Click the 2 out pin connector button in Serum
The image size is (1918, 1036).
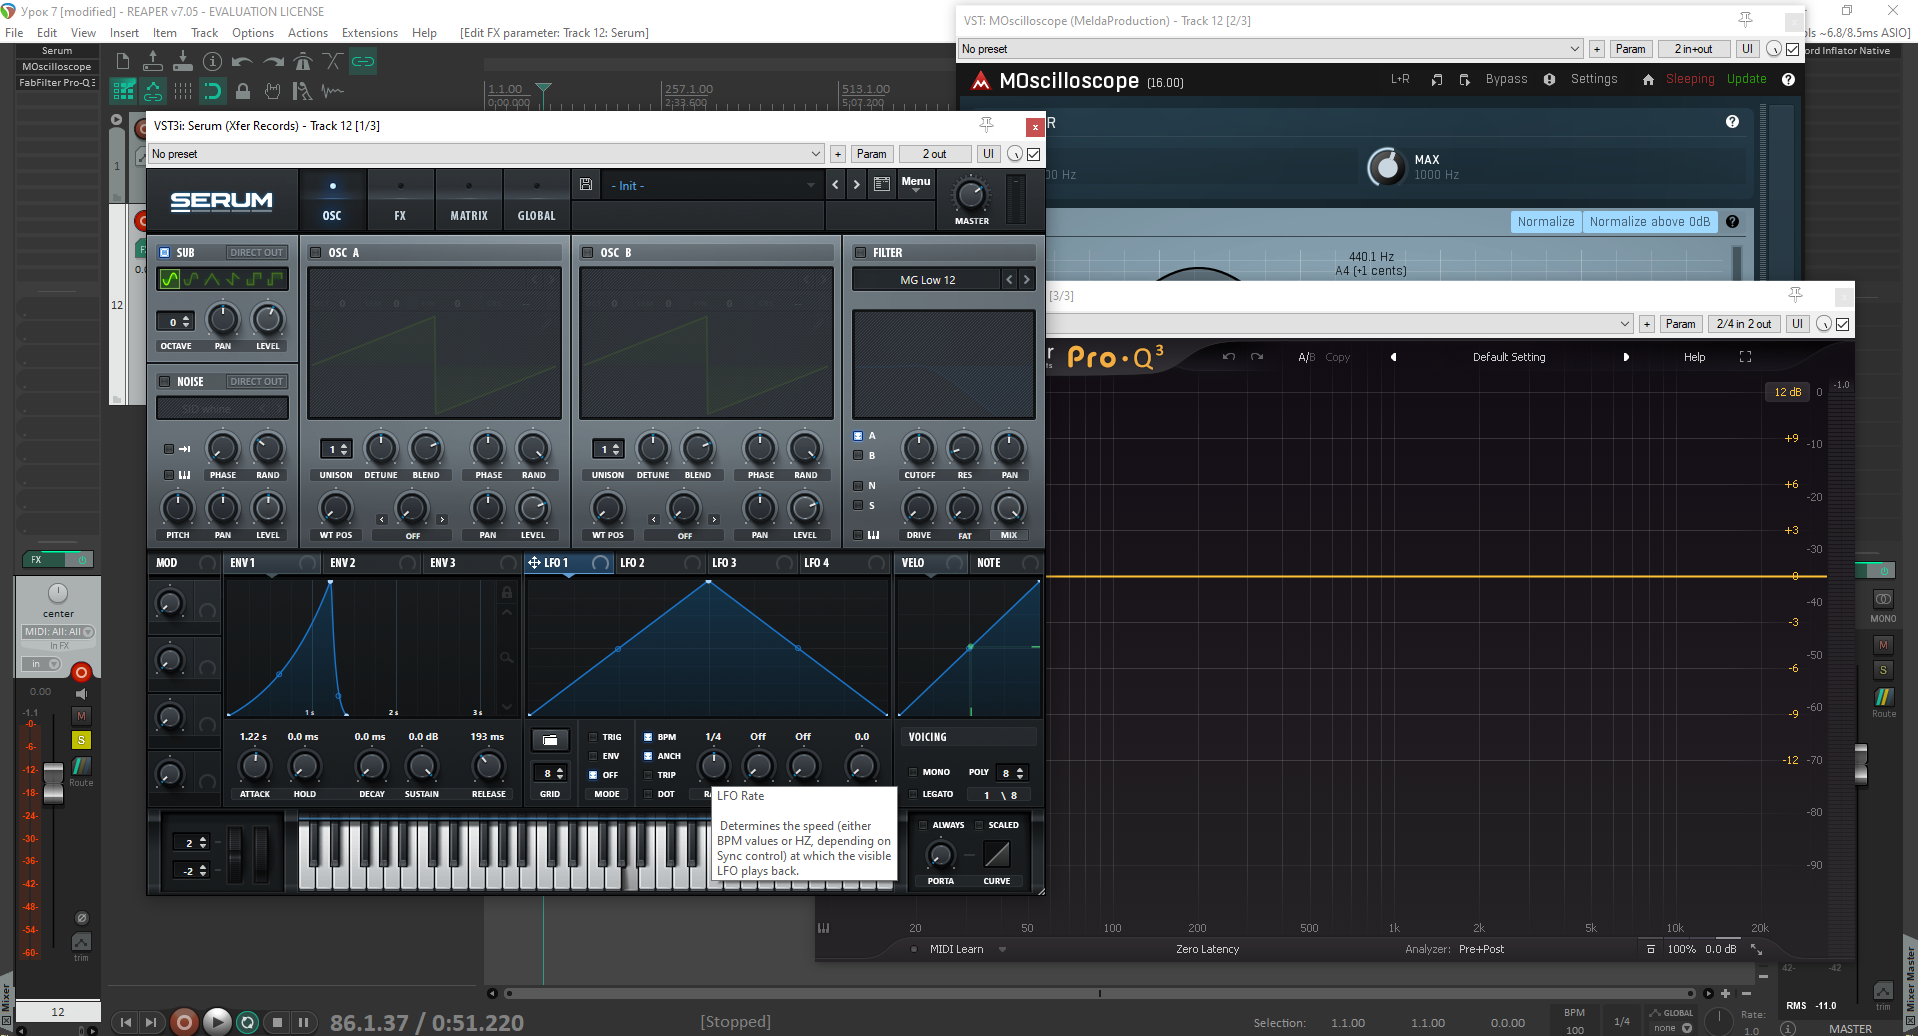pos(934,154)
